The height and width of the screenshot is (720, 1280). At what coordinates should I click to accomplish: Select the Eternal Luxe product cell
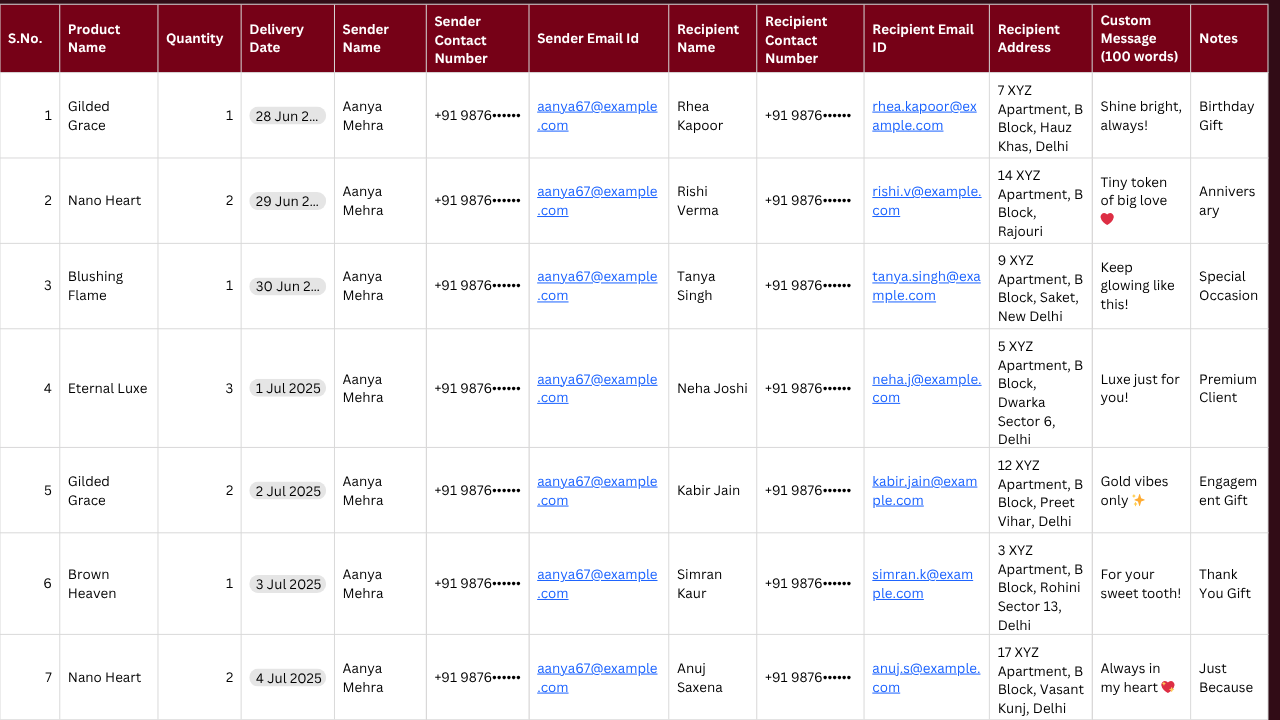(108, 388)
